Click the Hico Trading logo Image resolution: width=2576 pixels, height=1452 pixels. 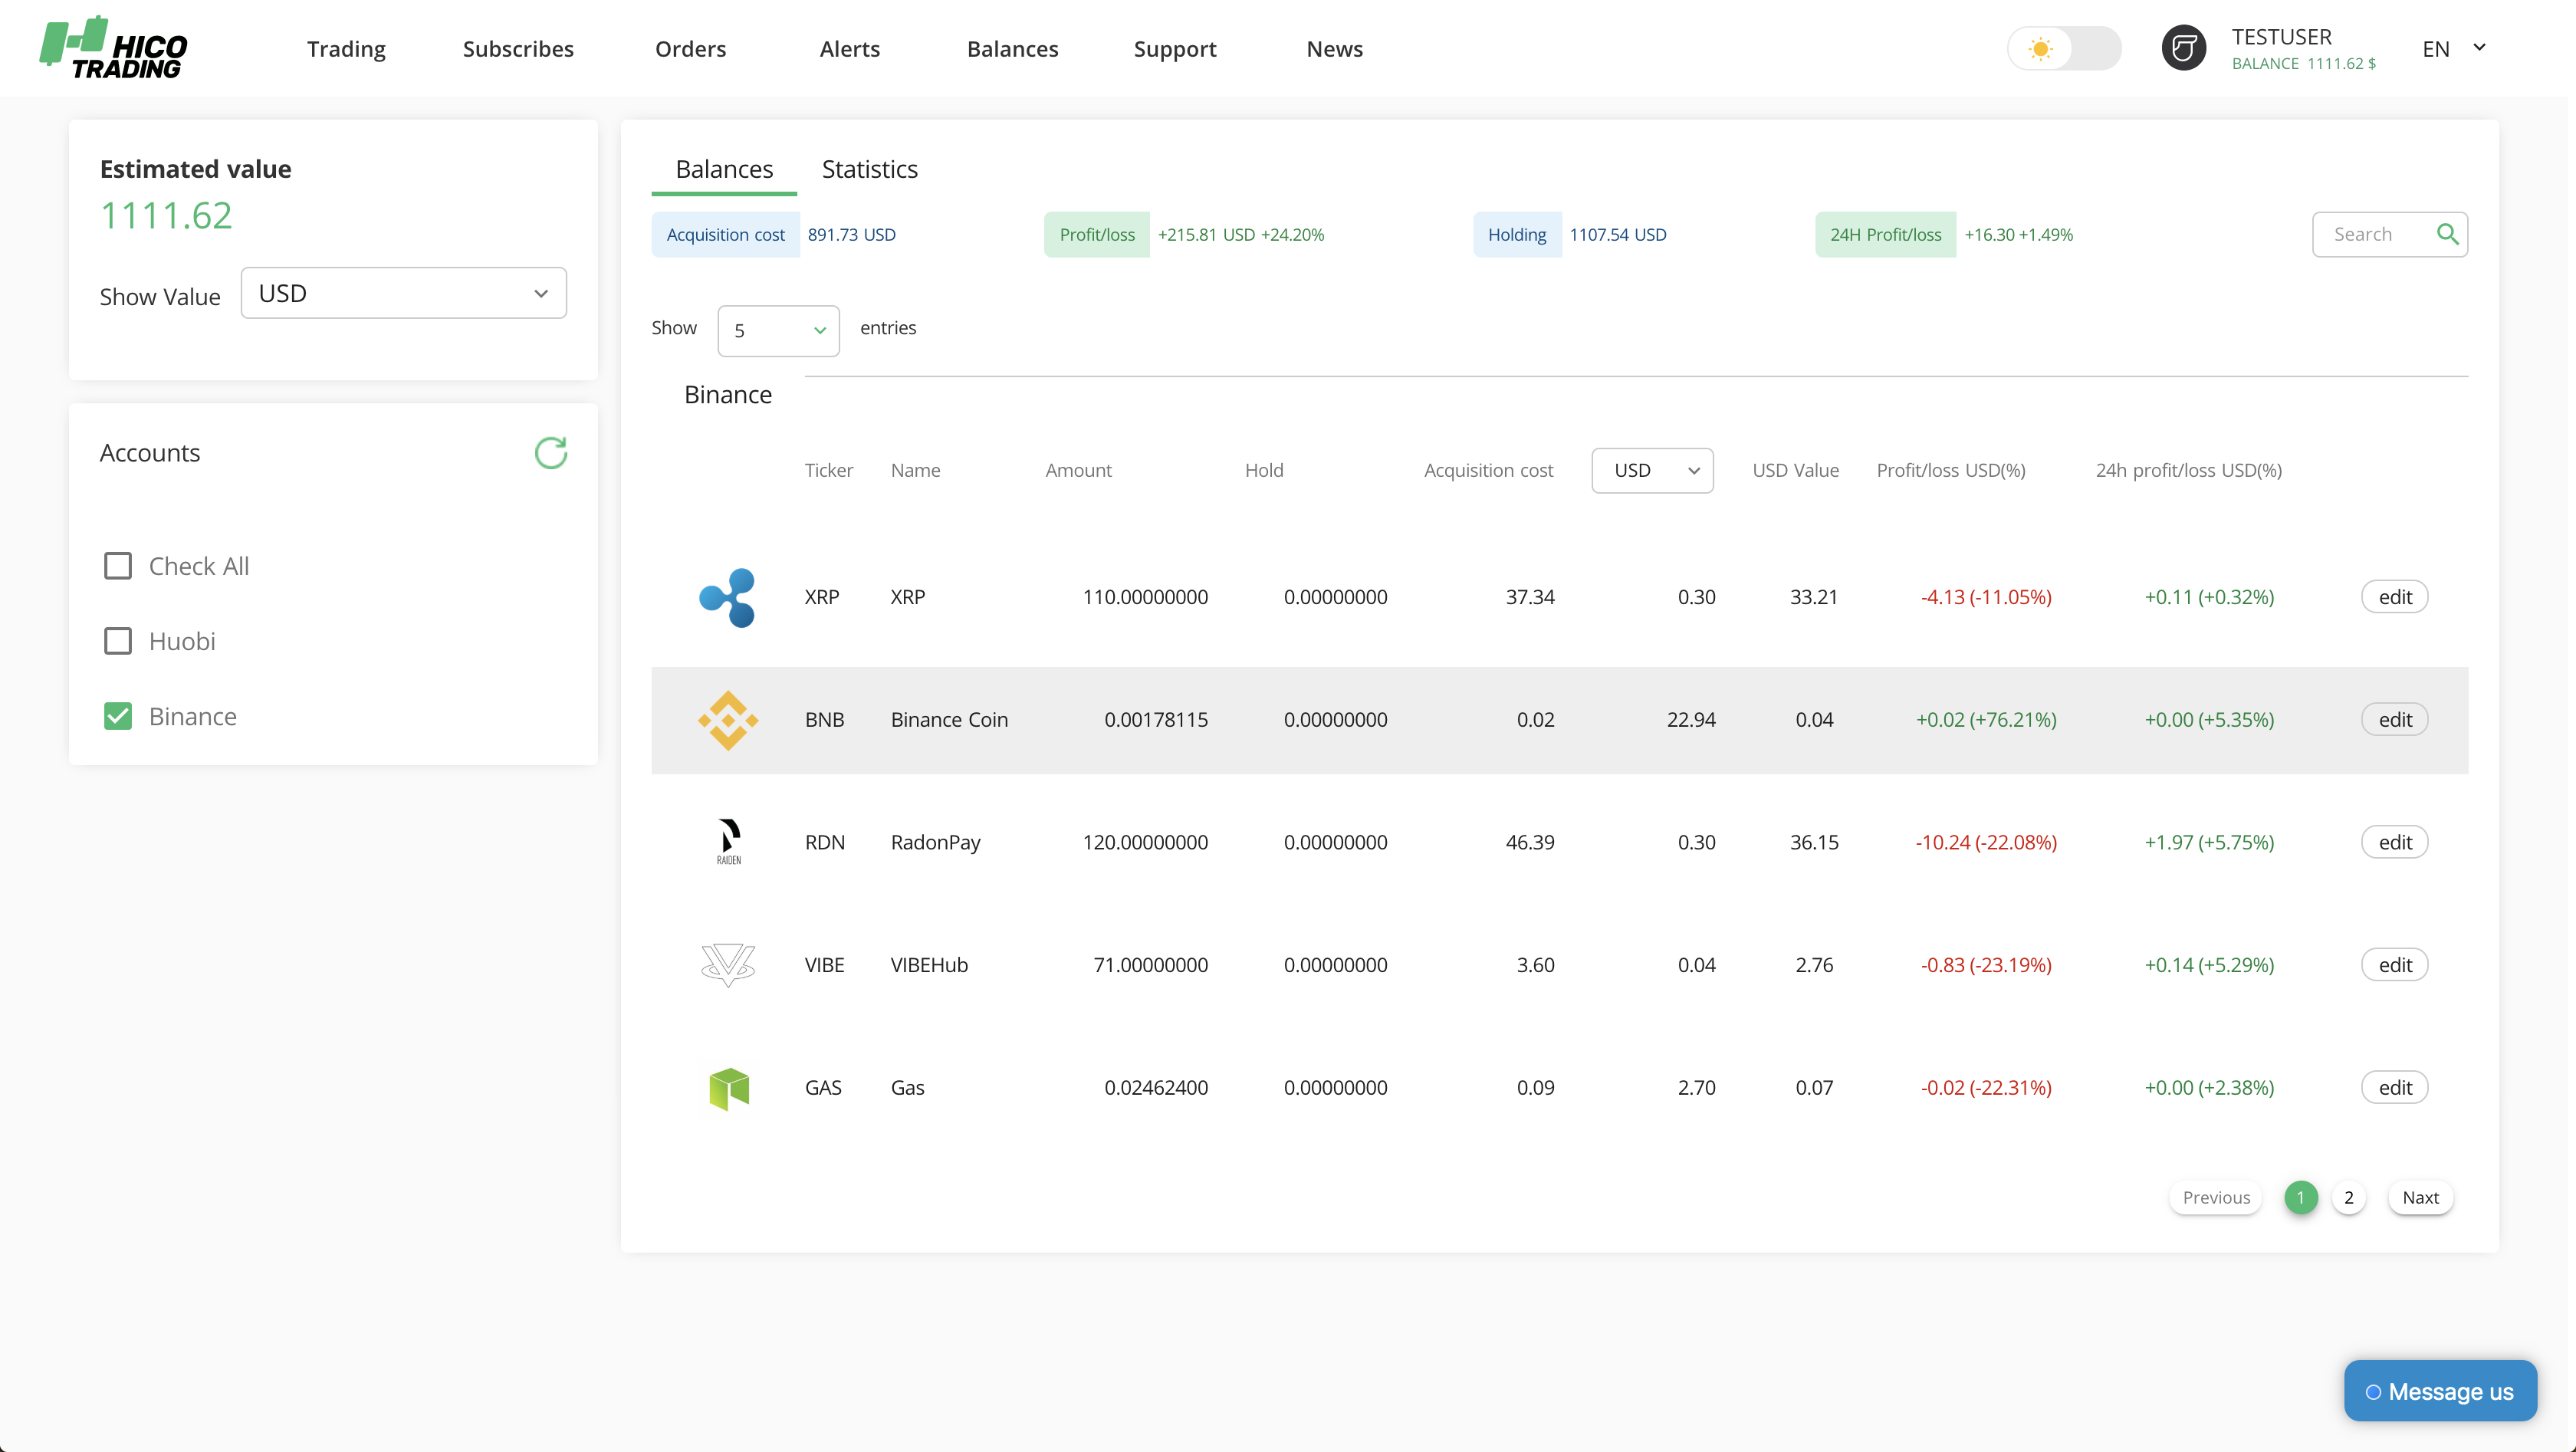pyautogui.click(x=113, y=48)
